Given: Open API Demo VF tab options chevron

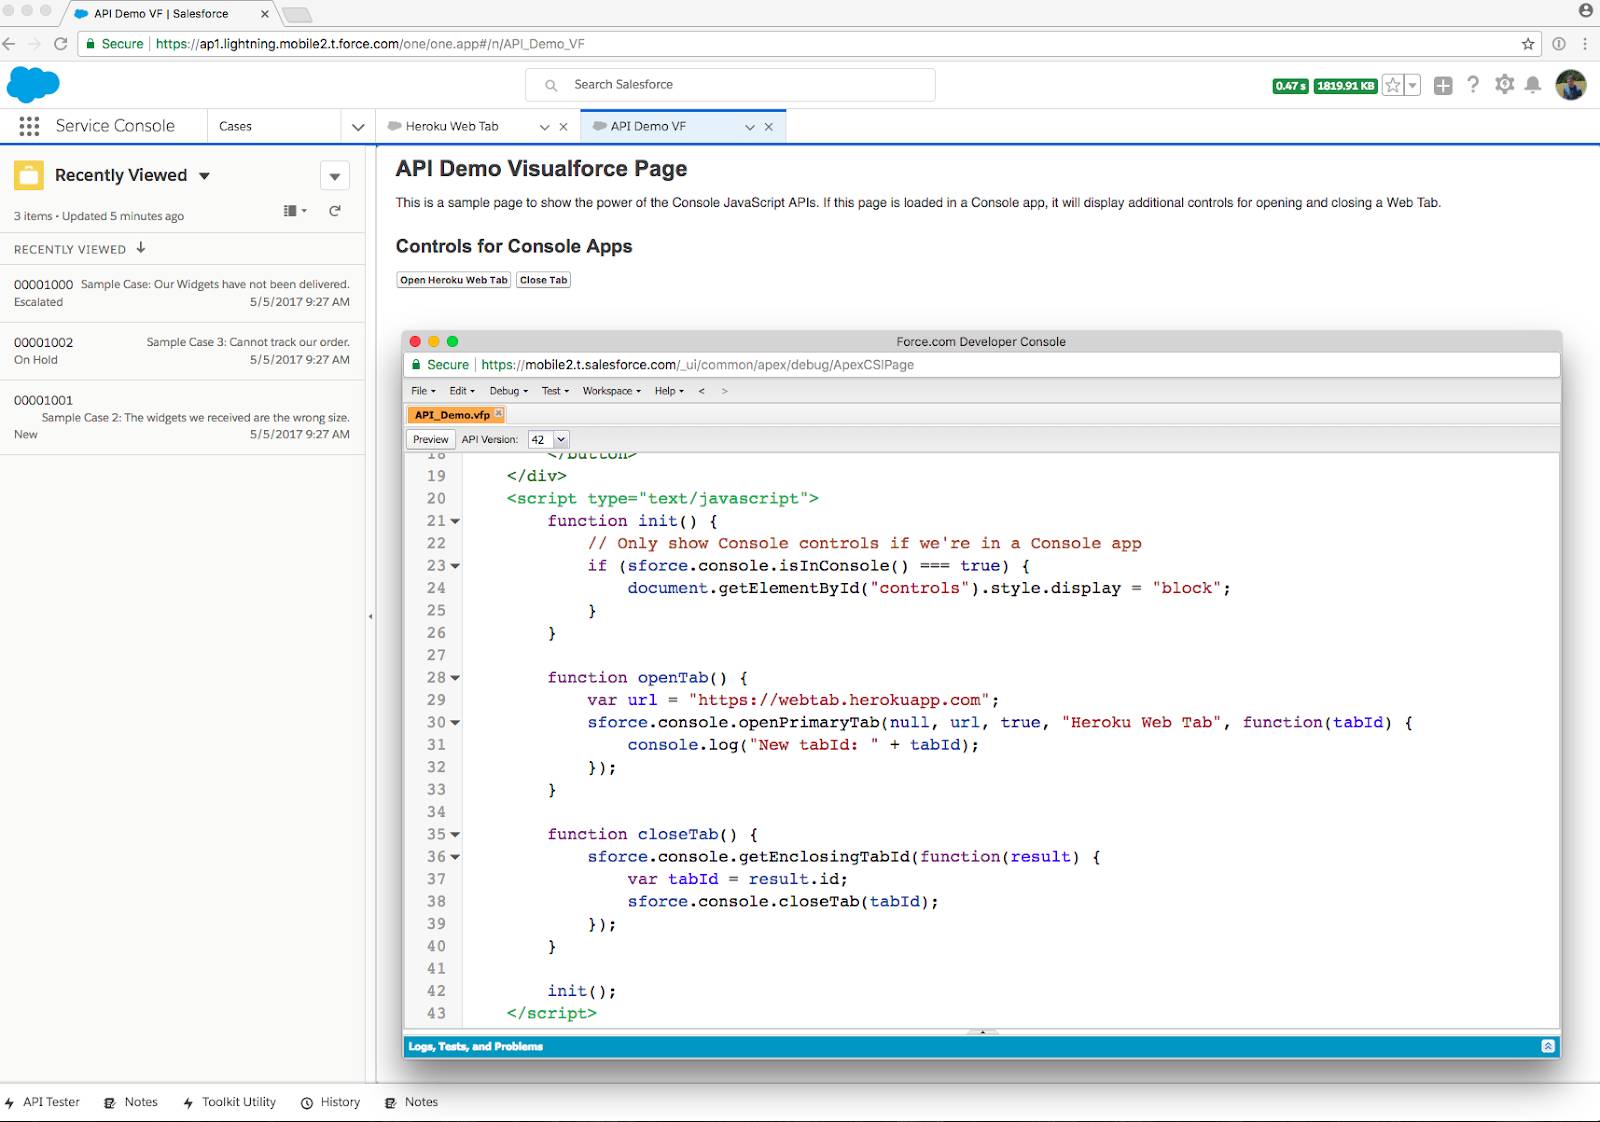Looking at the screenshot, I should tap(750, 127).
